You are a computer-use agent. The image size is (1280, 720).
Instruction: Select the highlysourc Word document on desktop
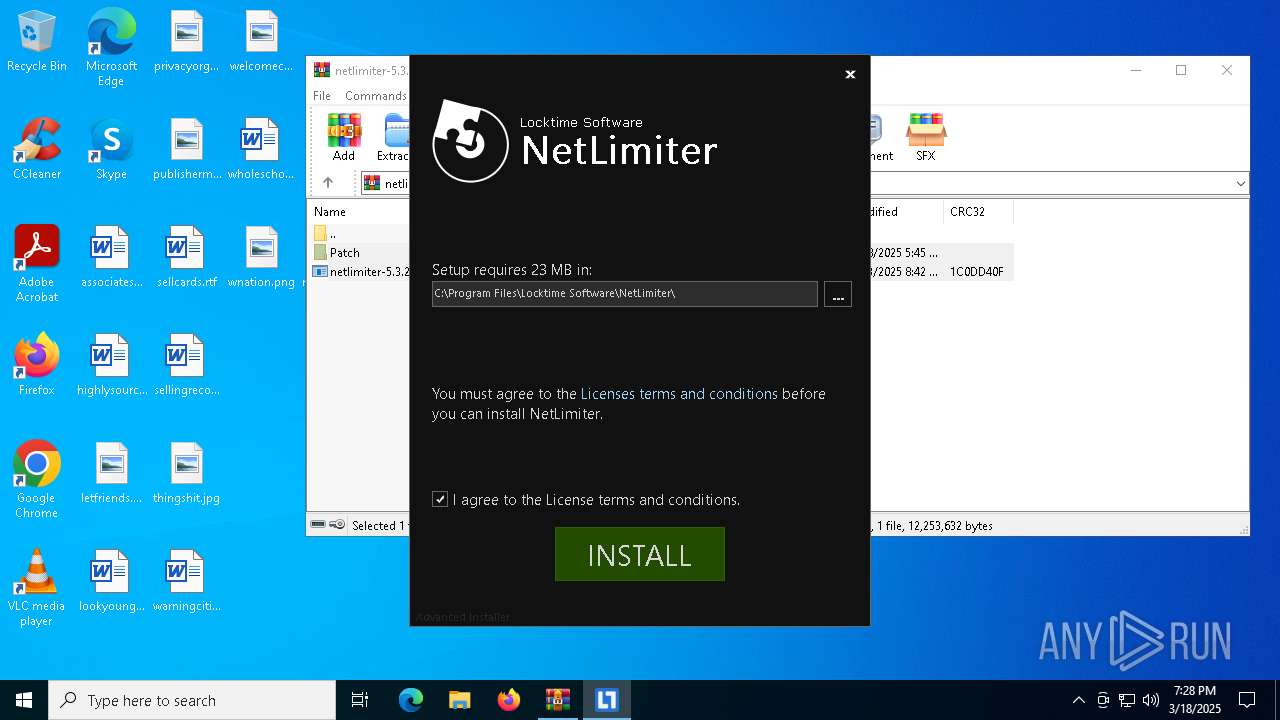click(x=111, y=365)
